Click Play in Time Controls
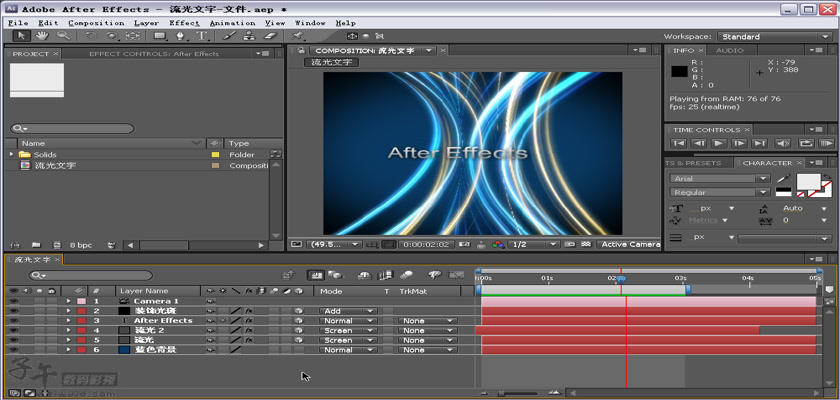This screenshot has height=400, width=840. click(x=718, y=144)
